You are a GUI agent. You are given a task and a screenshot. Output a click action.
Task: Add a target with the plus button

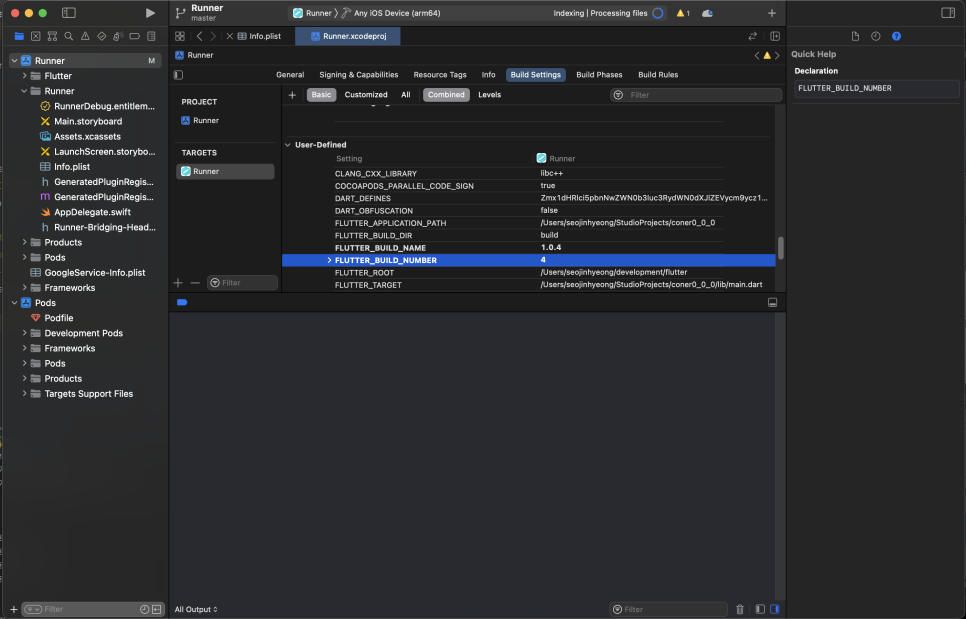click(x=178, y=283)
